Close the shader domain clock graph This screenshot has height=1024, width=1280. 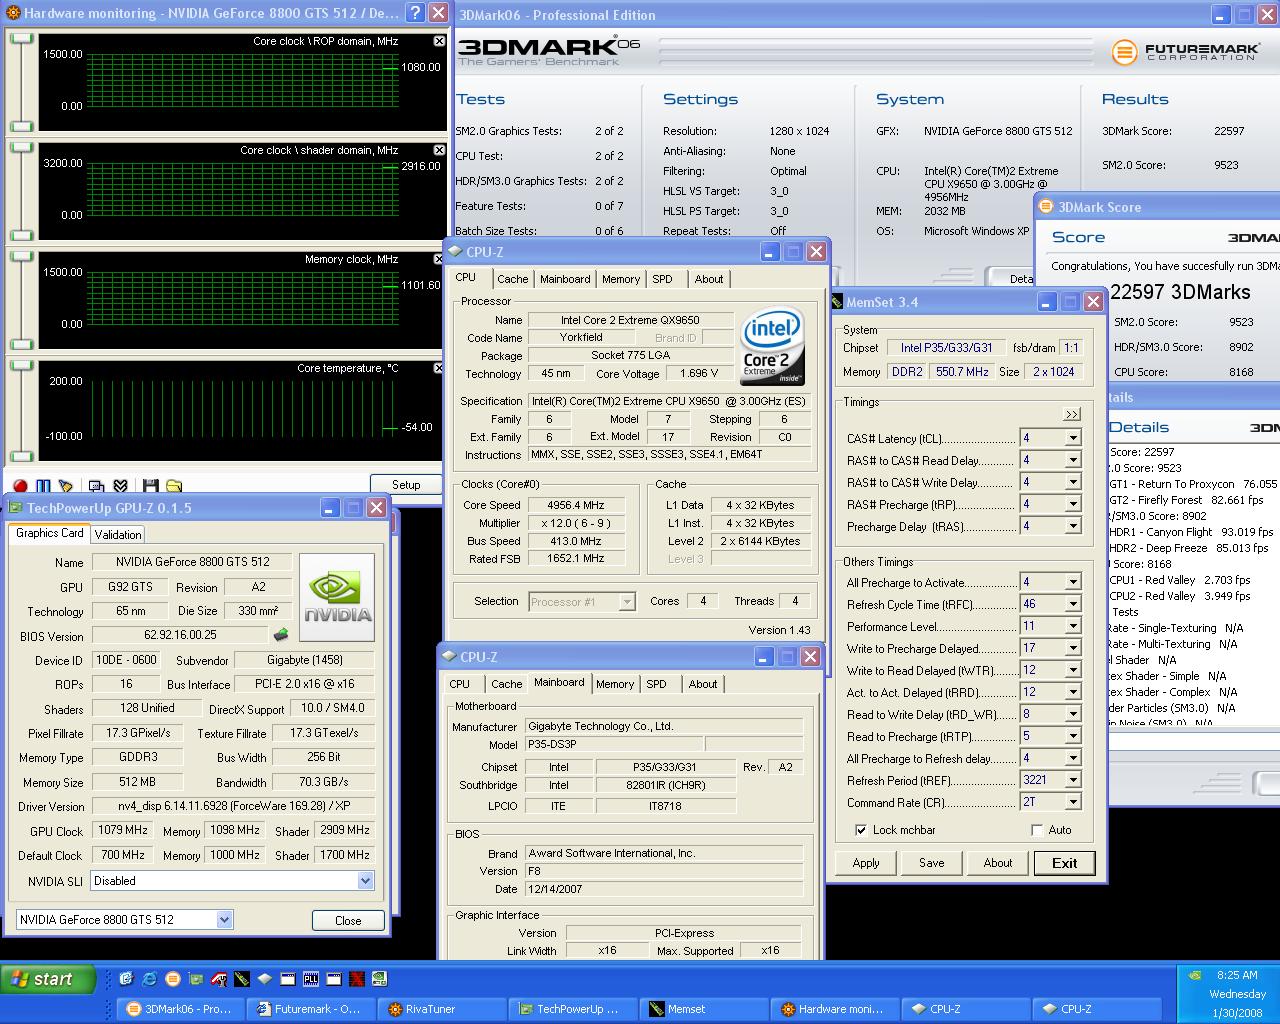(439, 150)
